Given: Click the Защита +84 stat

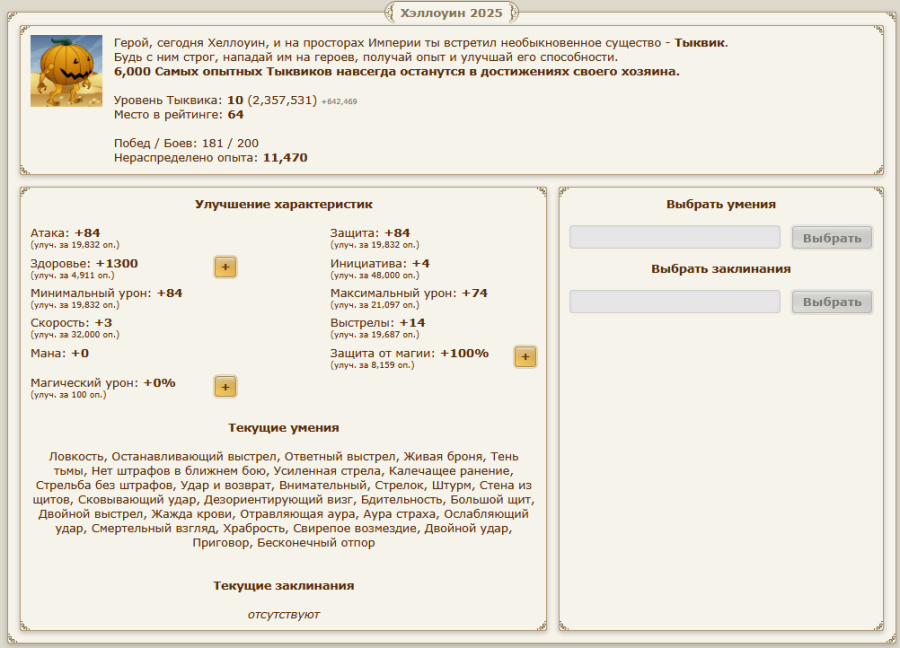Looking at the screenshot, I should [370, 233].
